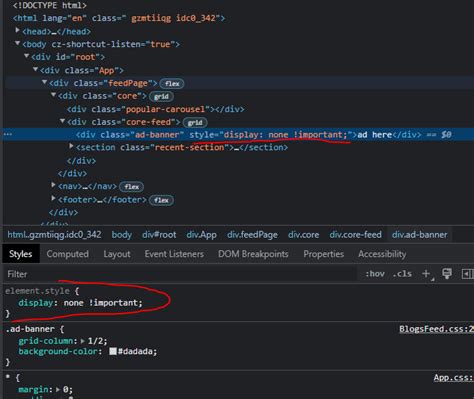This screenshot has height=399, width=474.
Task: Expand the grid-column shorthand arrow
Action: click(83, 341)
